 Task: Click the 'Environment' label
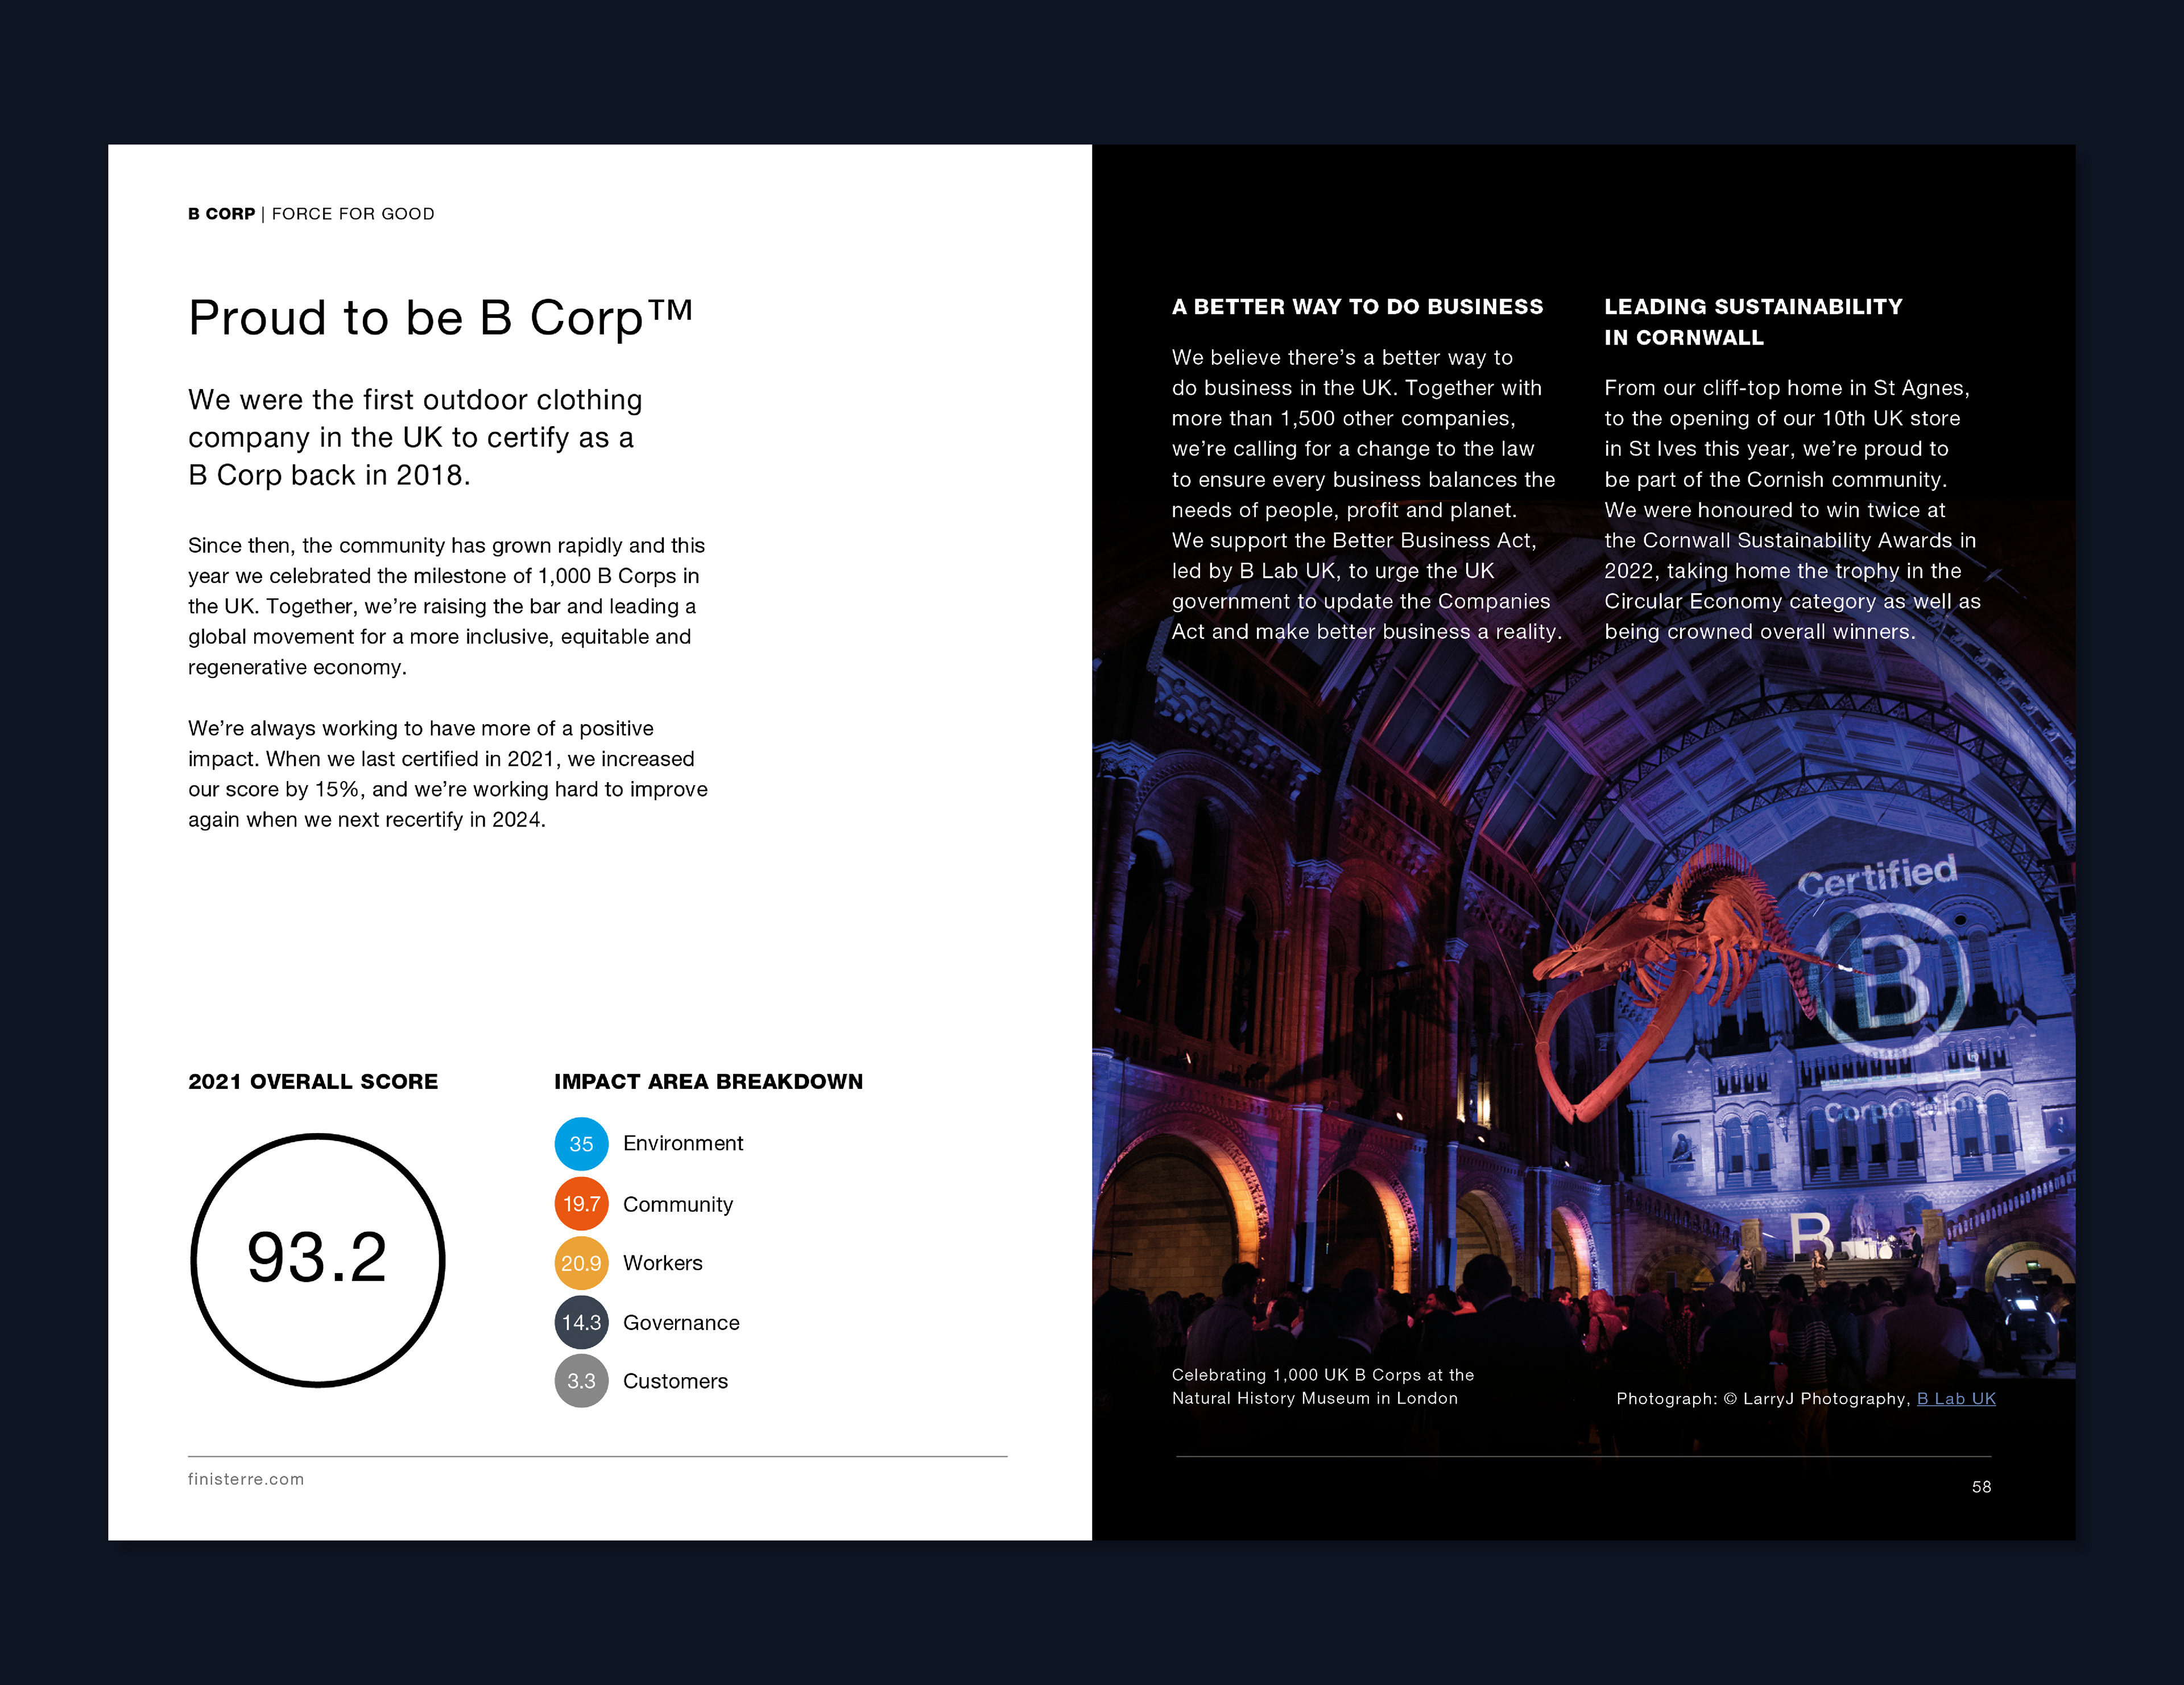683,1143
